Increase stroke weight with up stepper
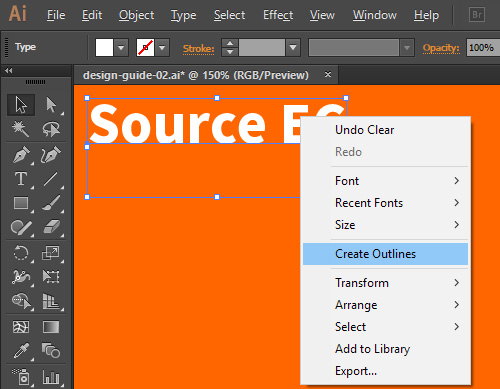 230,43
